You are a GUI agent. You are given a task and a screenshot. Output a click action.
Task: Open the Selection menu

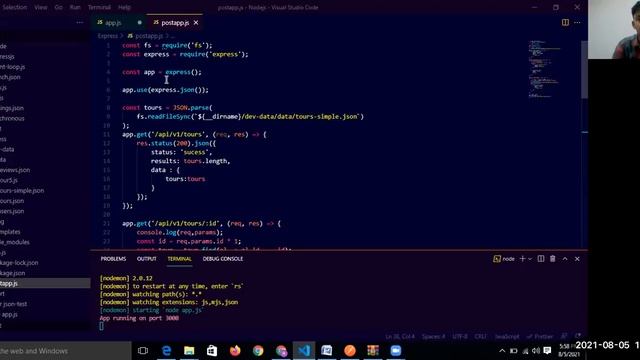point(14,7)
